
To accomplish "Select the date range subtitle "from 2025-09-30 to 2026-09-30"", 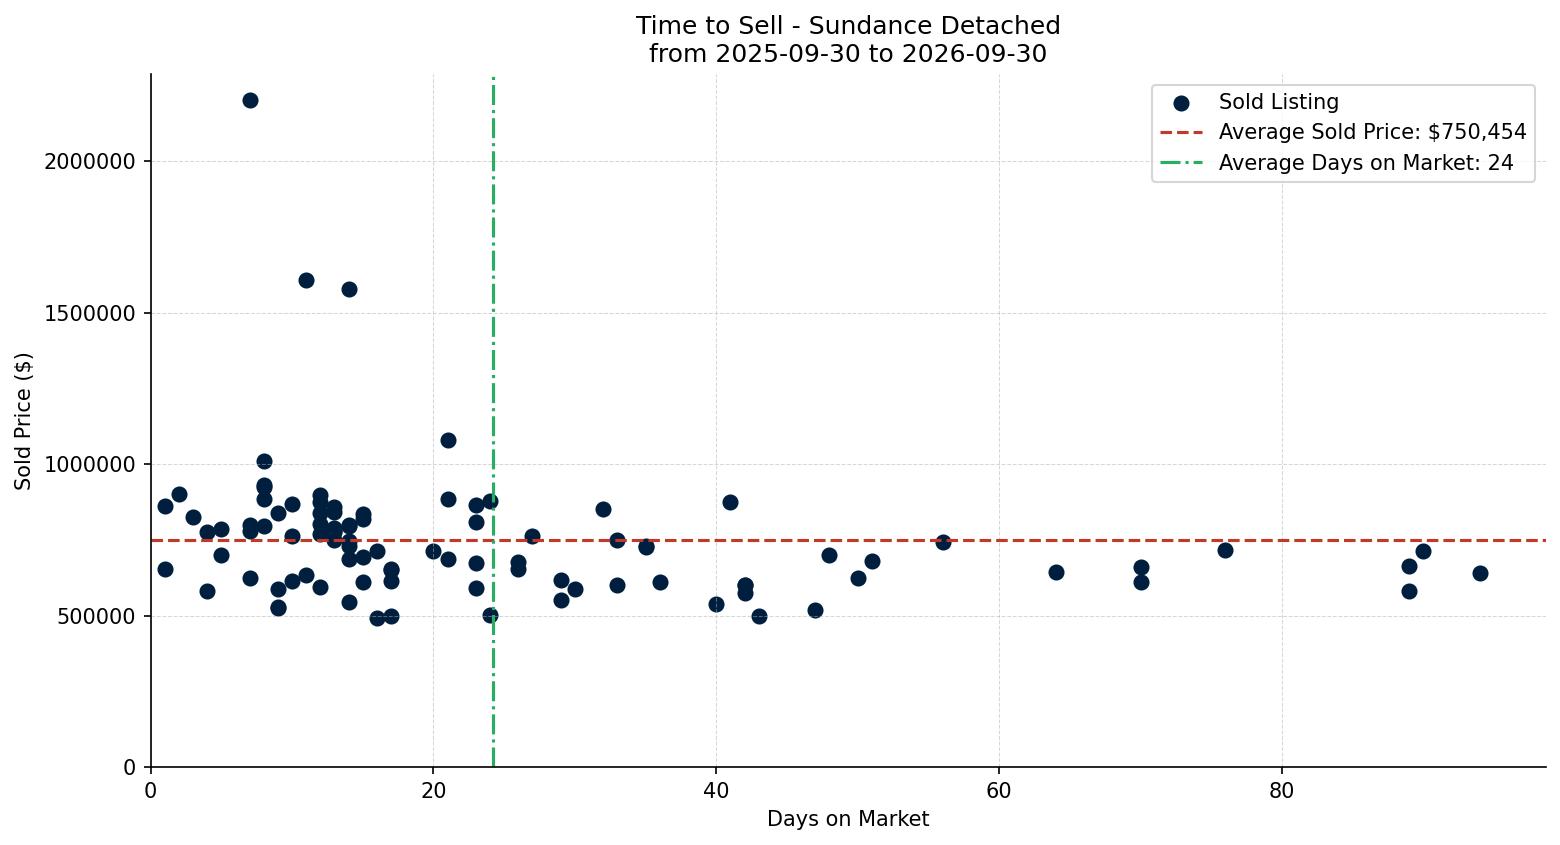I will click(848, 54).
